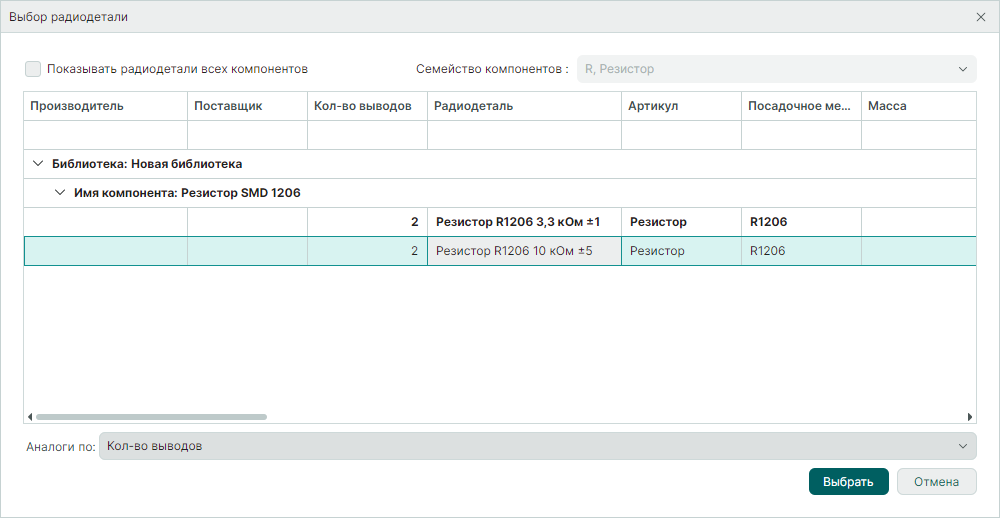Click filter field under Производитель column
Image resolution: width=1000 pixels, height=518 pixels.
point(105,135)
